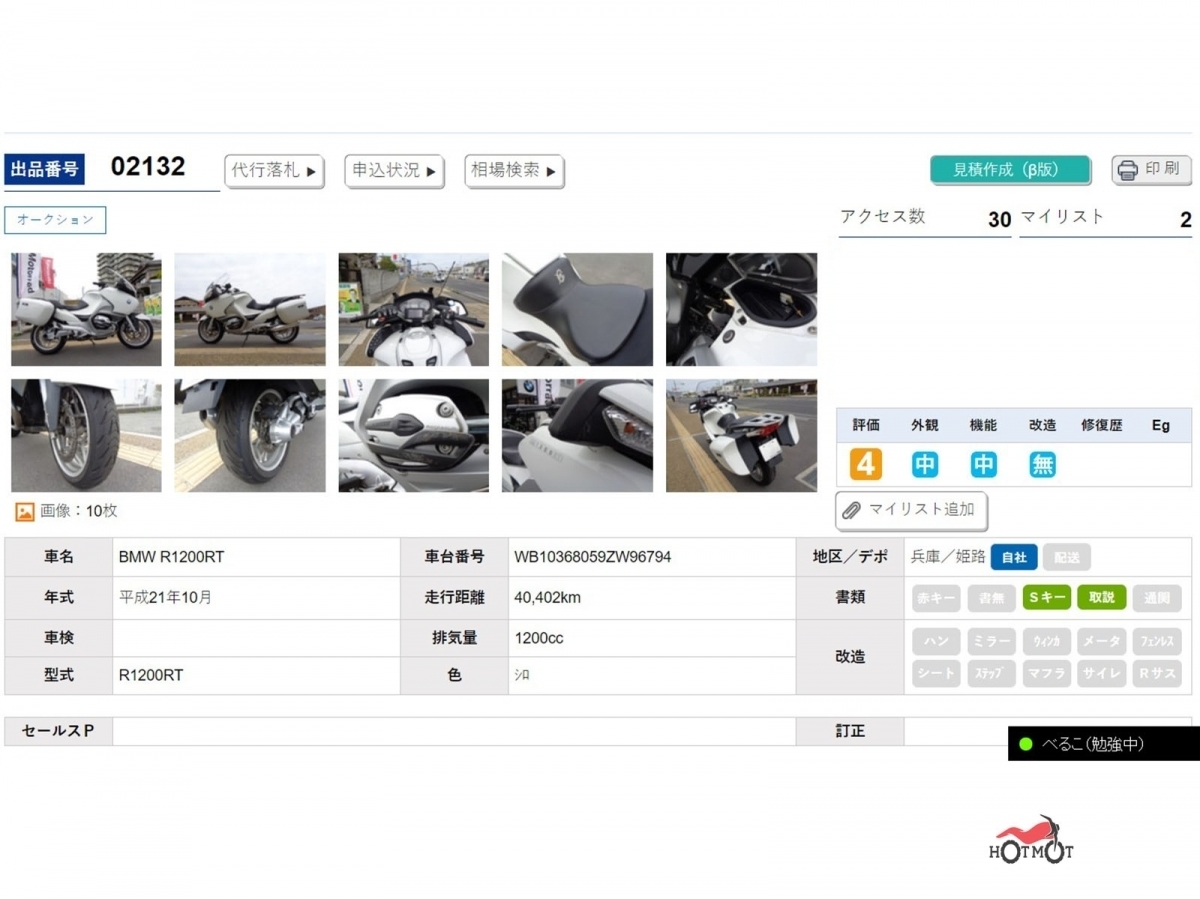Click the 無 badge under 改造
The height and width of the screenshot is (899, 1200).
click(1043, 465)
